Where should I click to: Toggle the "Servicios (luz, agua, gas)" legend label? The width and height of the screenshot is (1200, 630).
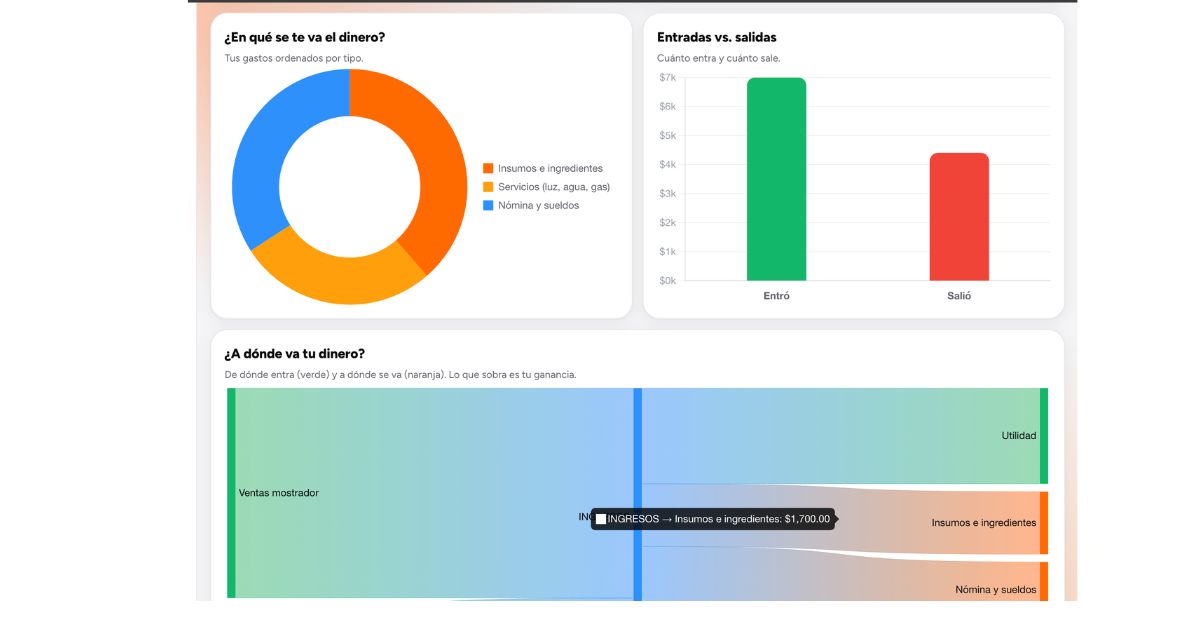coord(554,187)
